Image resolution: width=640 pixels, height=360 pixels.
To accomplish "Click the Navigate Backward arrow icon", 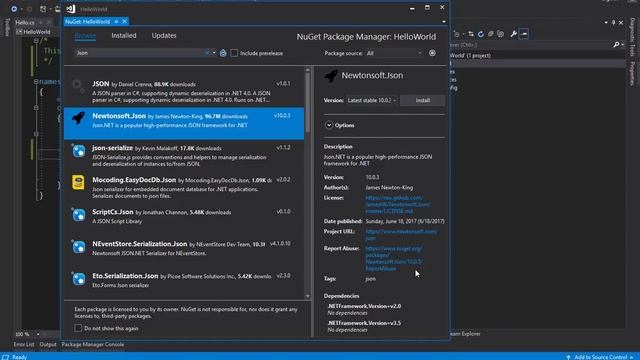I will [x=14, y=9].
